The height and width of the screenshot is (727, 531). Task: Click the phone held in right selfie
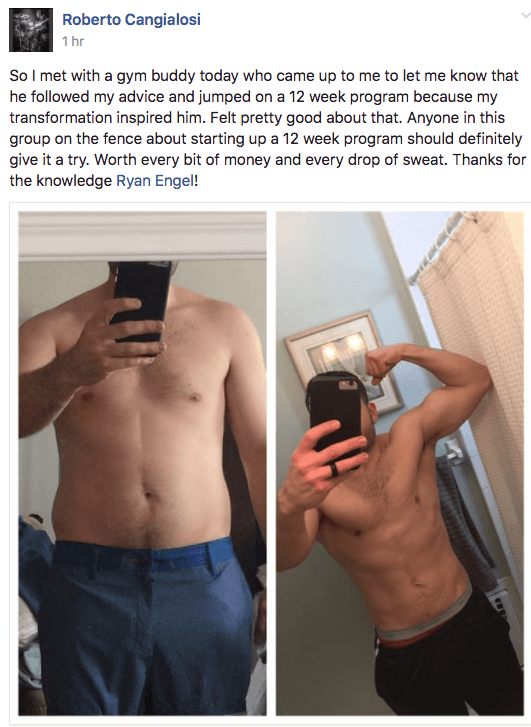coord(335,417)
